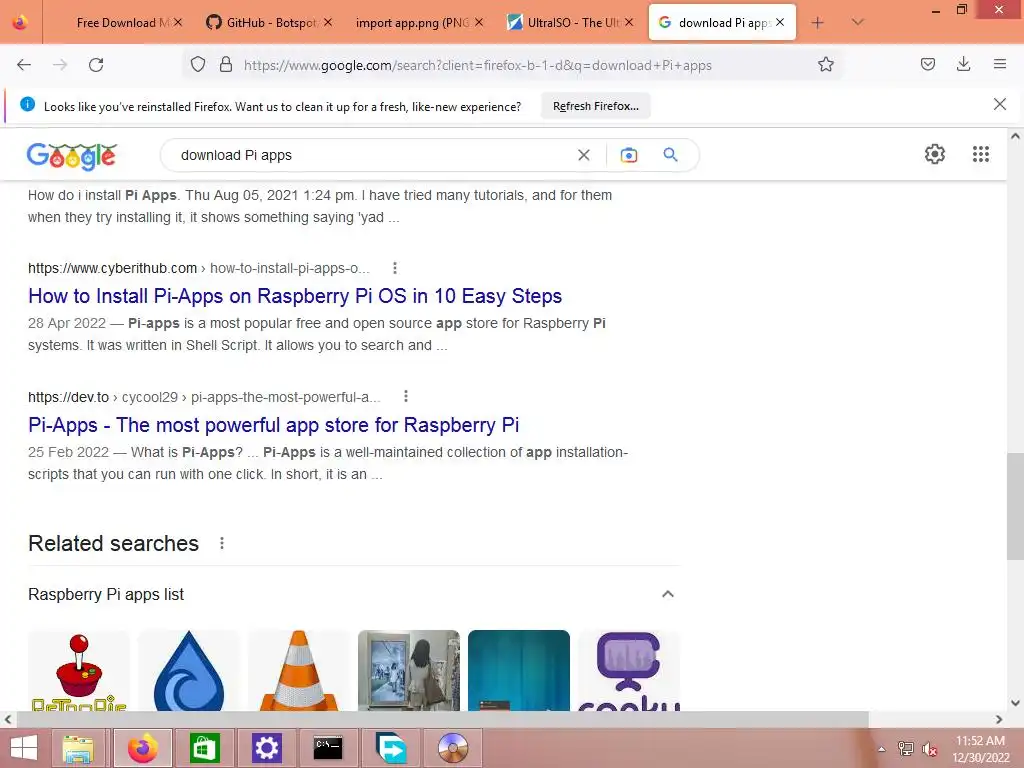This screenshot has width=1024, height=768.
Task: Collapse the Raspberry Pi apps list section
Action: [x=667, y=594]
